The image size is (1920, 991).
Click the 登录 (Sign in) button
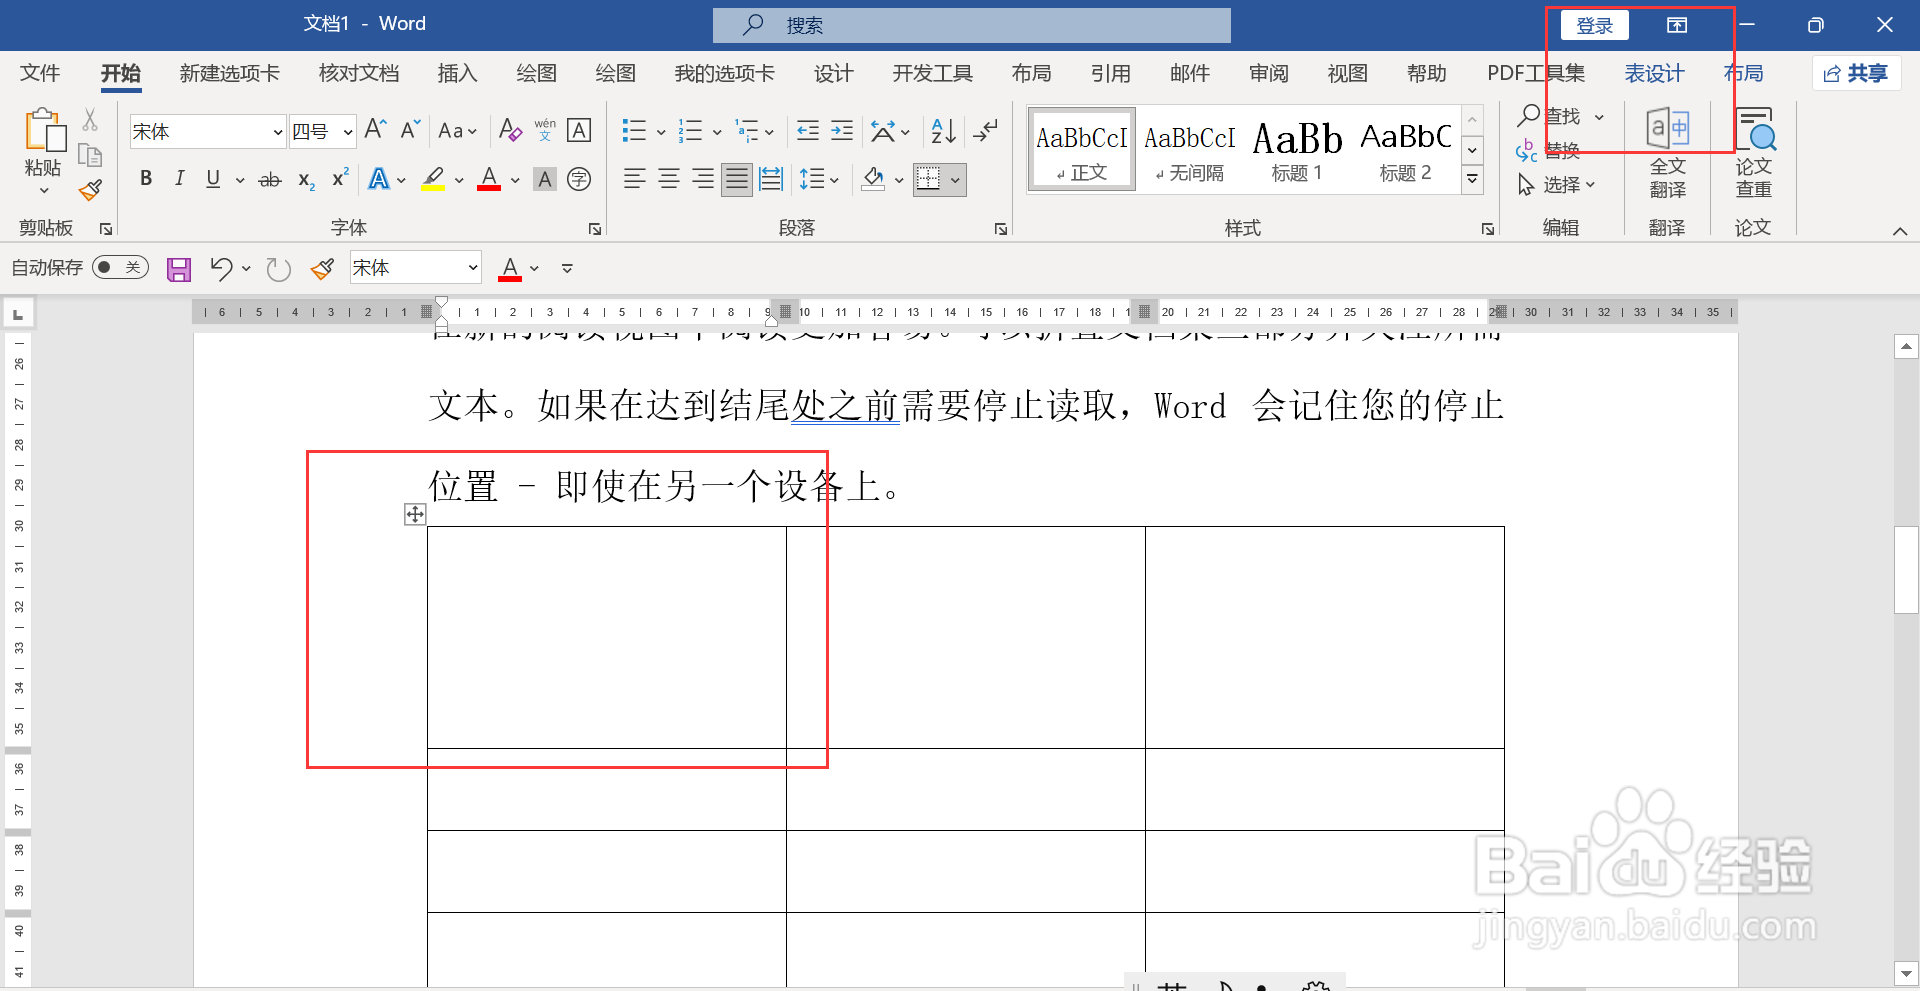[x=1594, y=24]
